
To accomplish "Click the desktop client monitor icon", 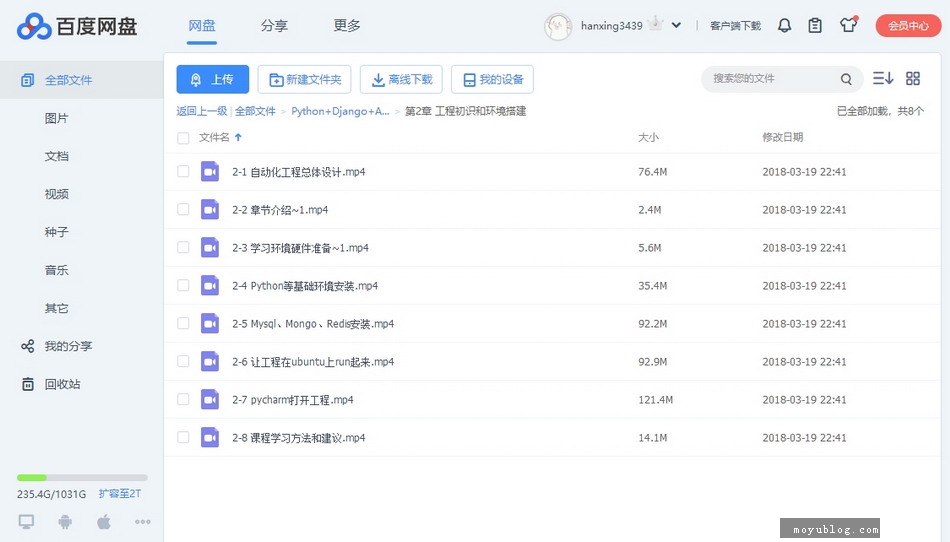I will click(x=26, y=521).
